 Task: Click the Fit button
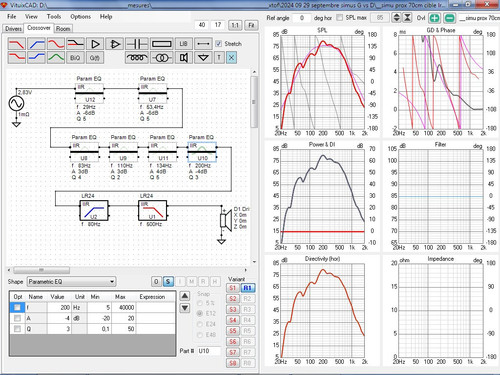[x=251, y=25]
